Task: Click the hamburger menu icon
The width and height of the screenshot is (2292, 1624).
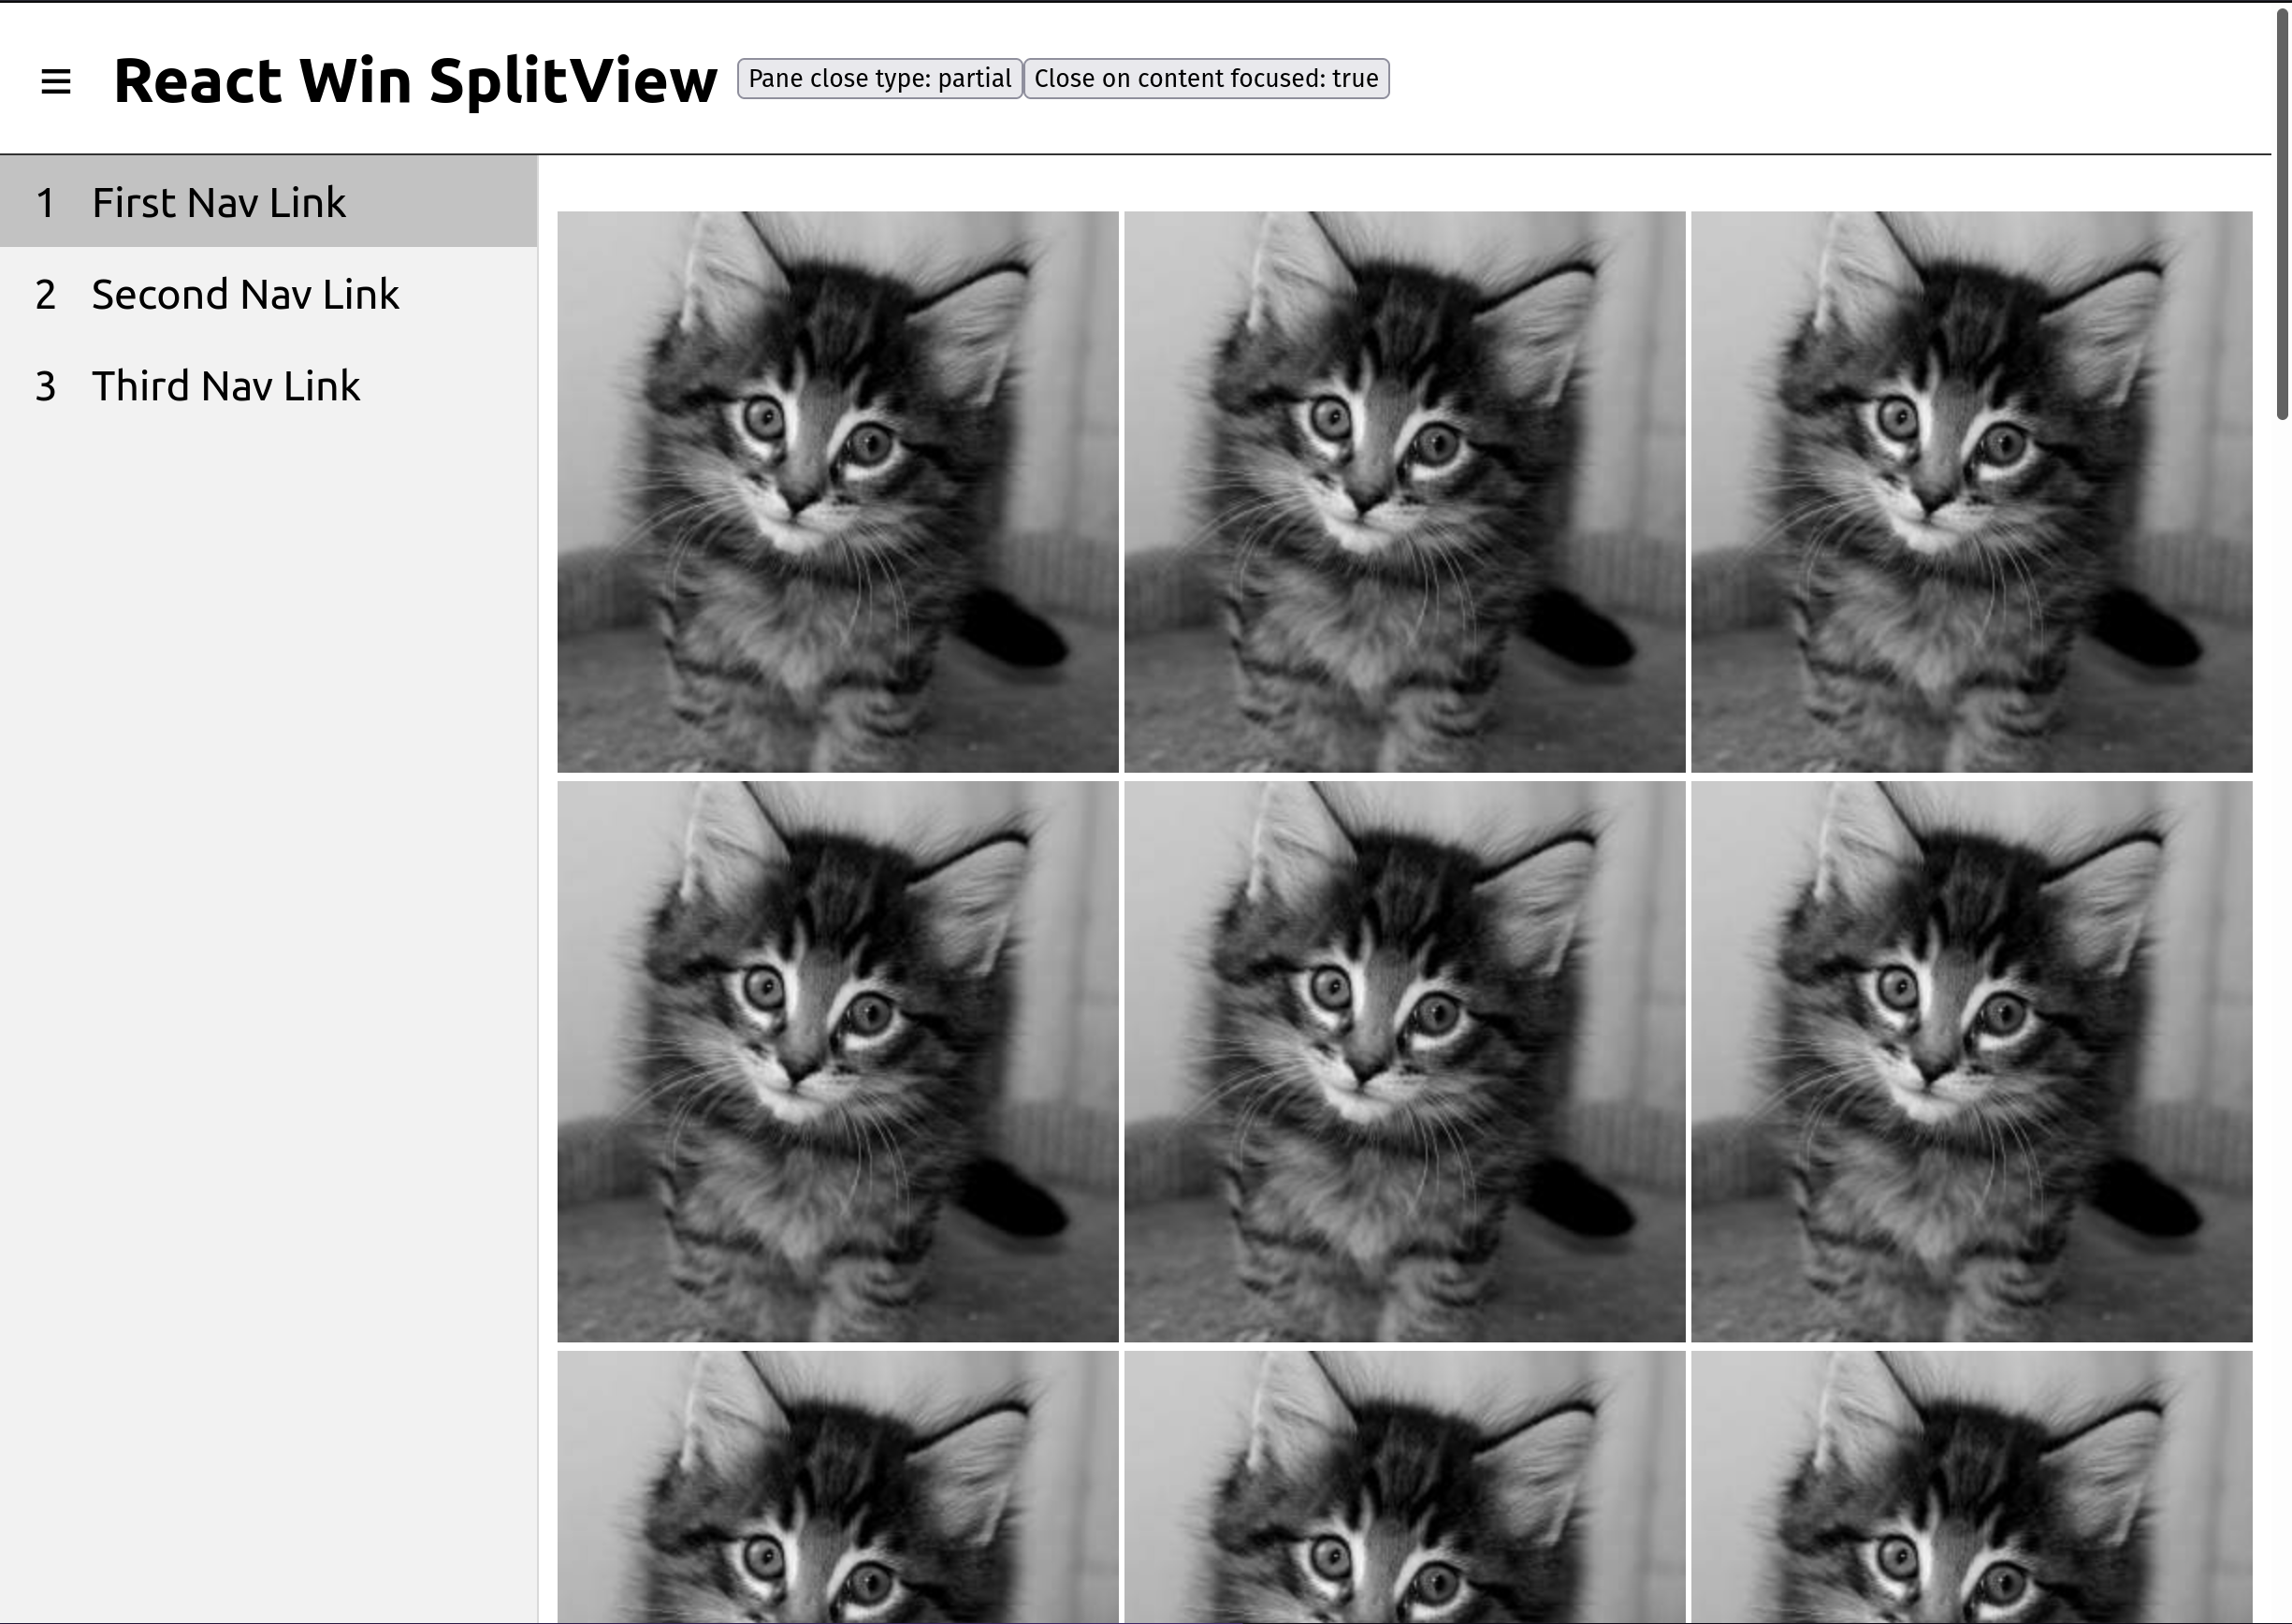Action: pyautogui.click(x=56, y=81)
